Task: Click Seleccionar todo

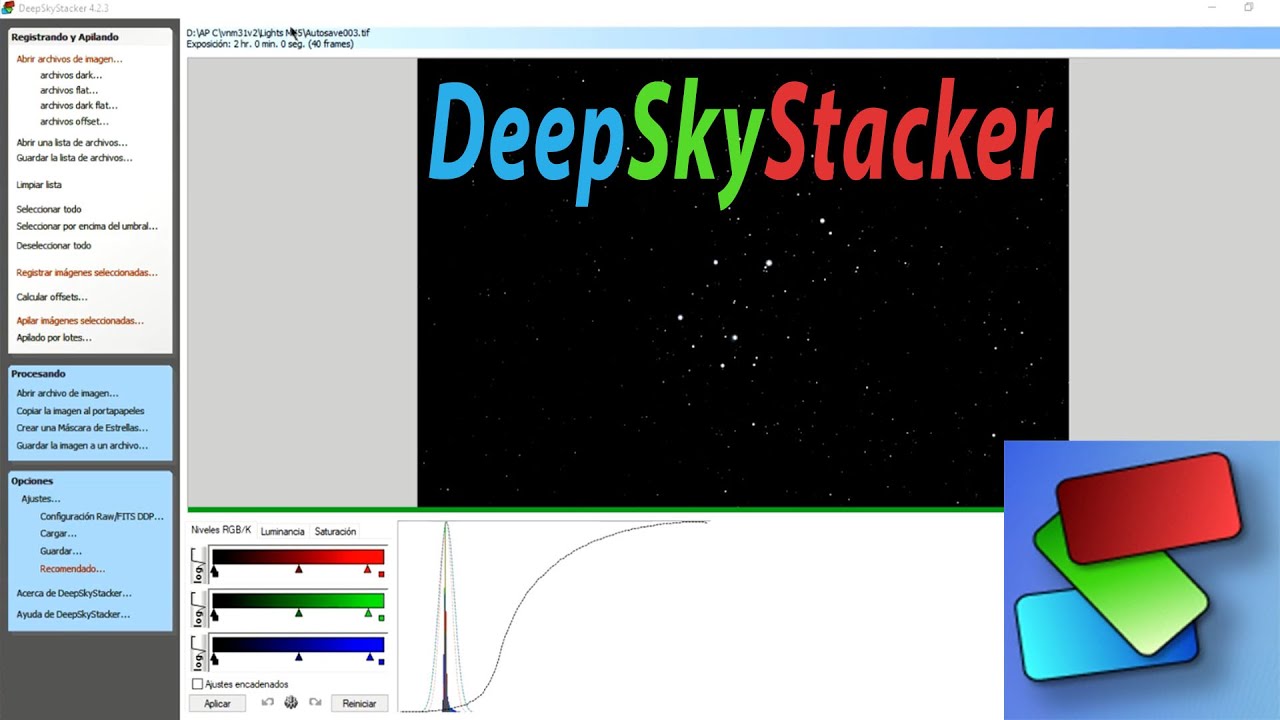Action: [49, 209]
